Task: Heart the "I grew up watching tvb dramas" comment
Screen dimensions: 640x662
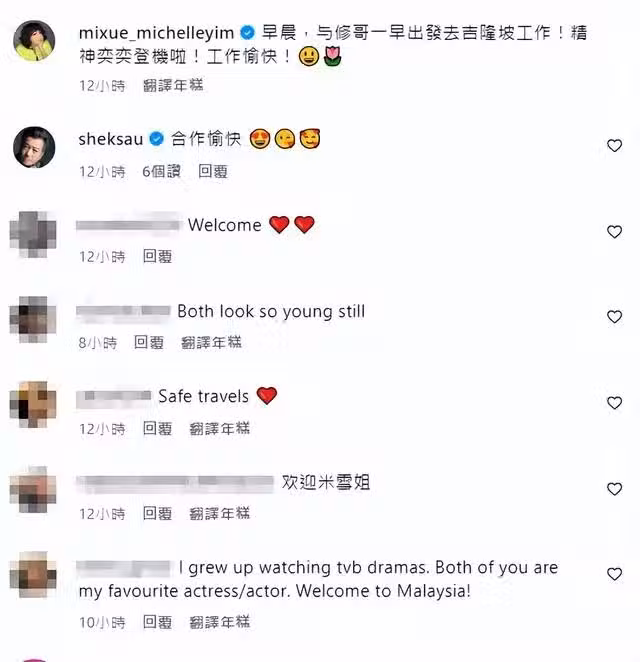Action: [614, 574]
